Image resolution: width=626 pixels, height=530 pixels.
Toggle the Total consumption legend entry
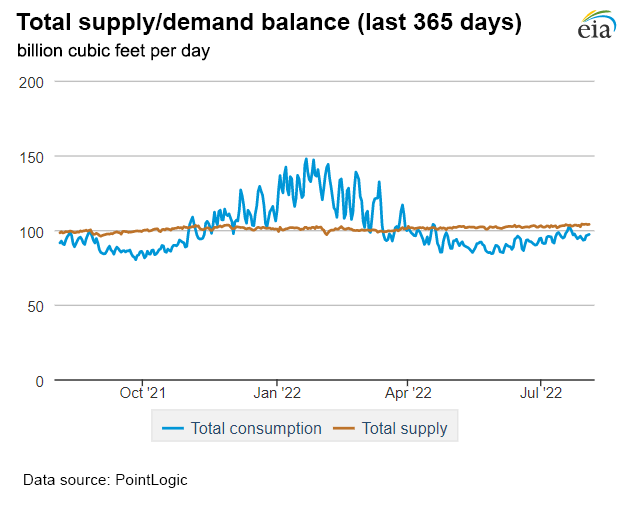click(242, 428)
